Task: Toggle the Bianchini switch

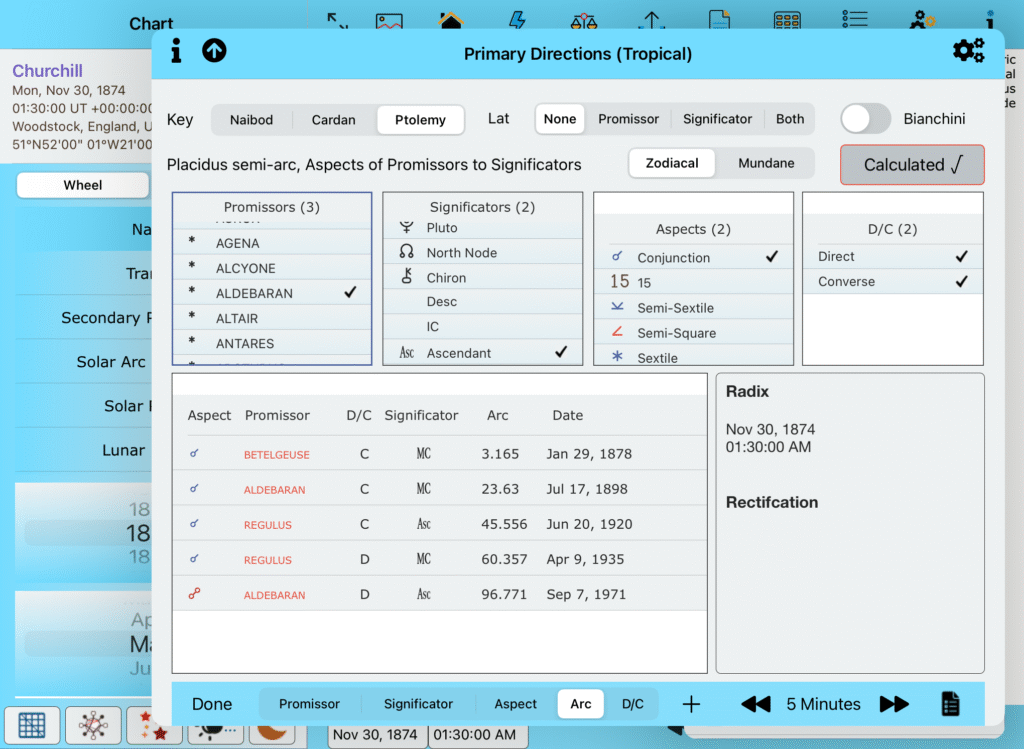Action: tap(865, 119)
